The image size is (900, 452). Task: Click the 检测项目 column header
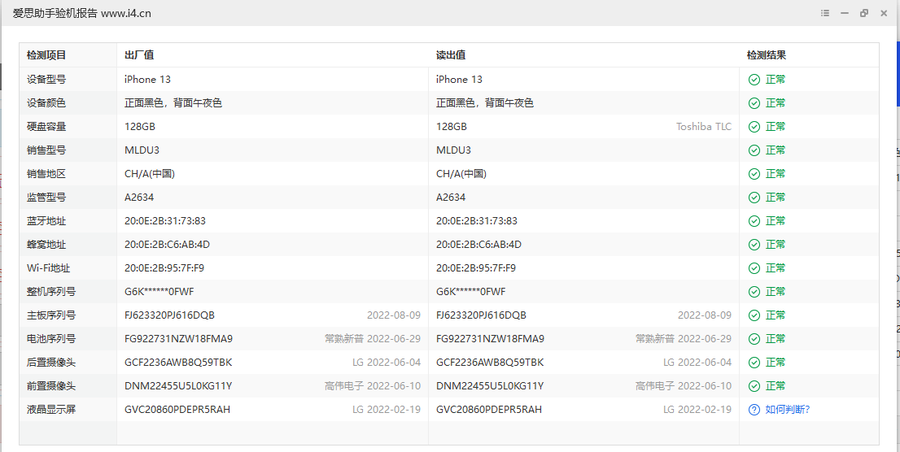[x=46, y=55]
